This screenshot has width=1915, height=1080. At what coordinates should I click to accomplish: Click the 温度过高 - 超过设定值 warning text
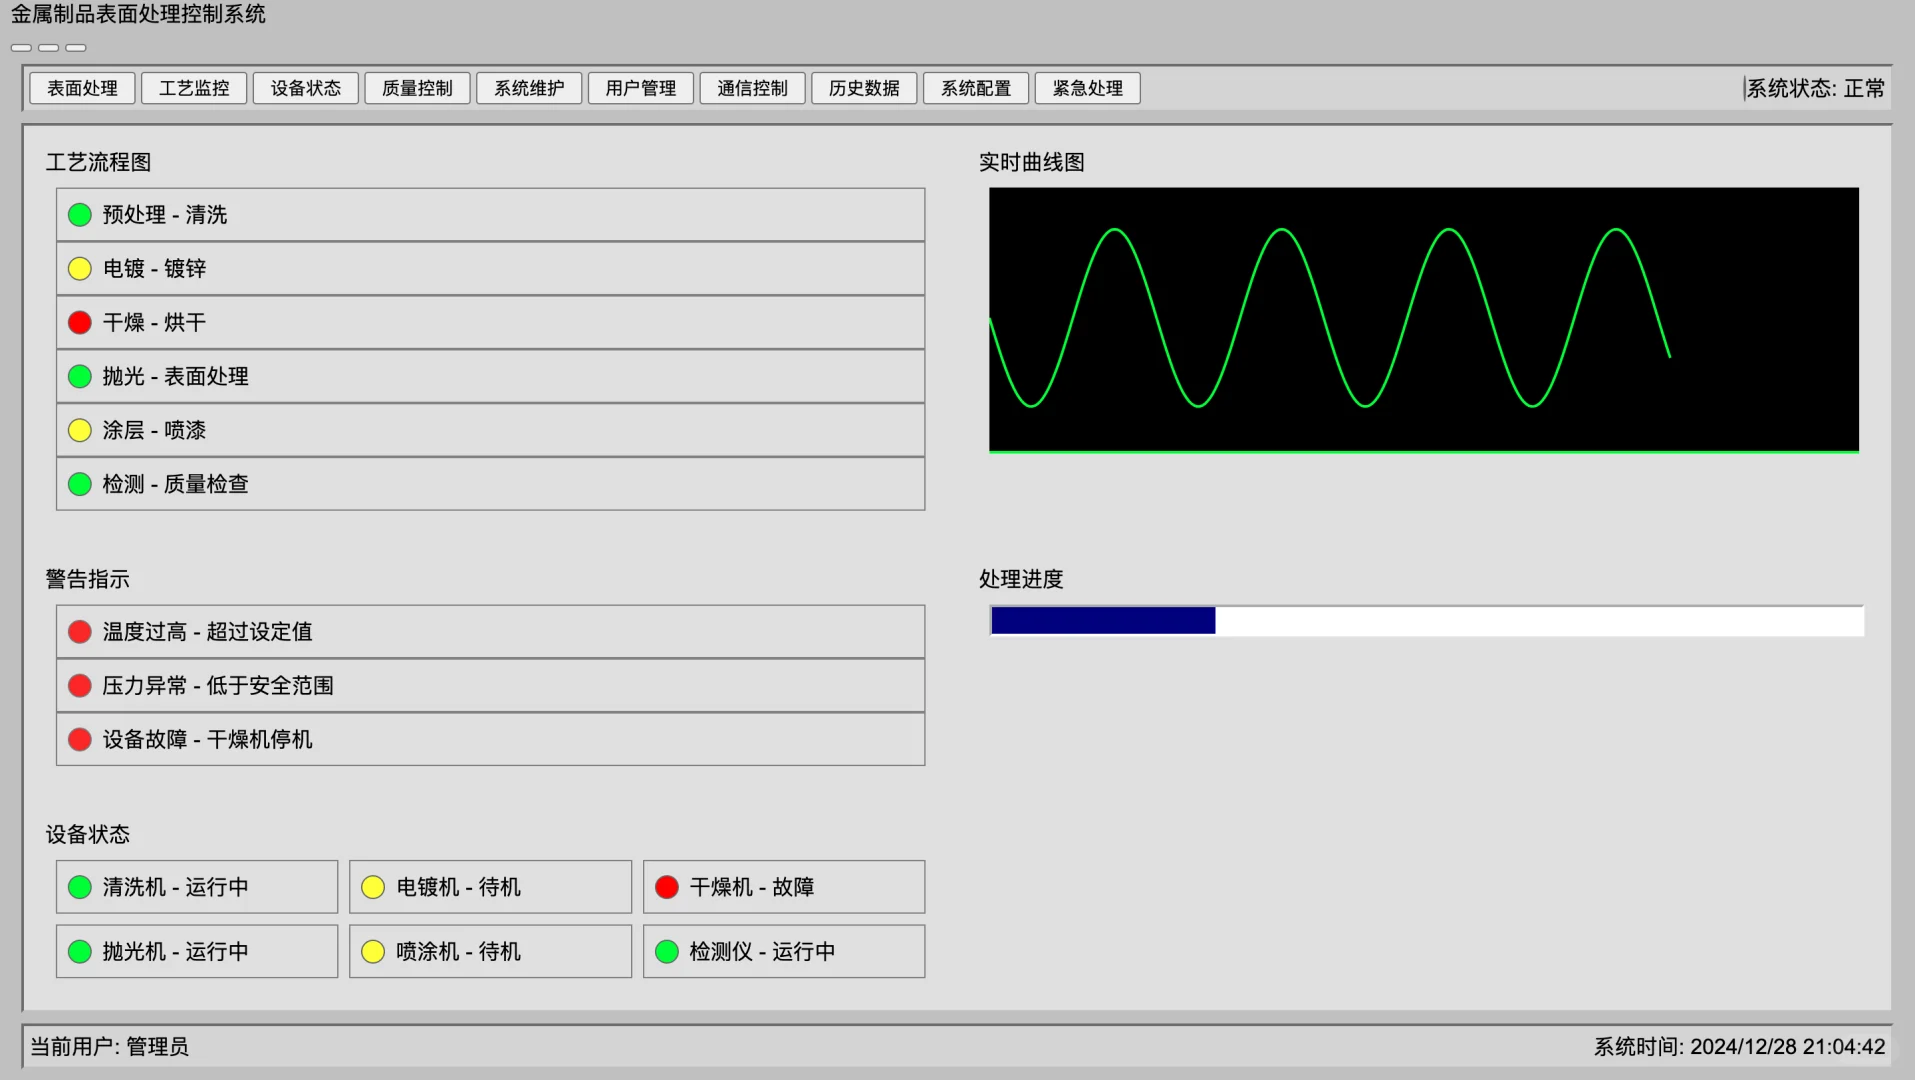(x=207, y=632)
